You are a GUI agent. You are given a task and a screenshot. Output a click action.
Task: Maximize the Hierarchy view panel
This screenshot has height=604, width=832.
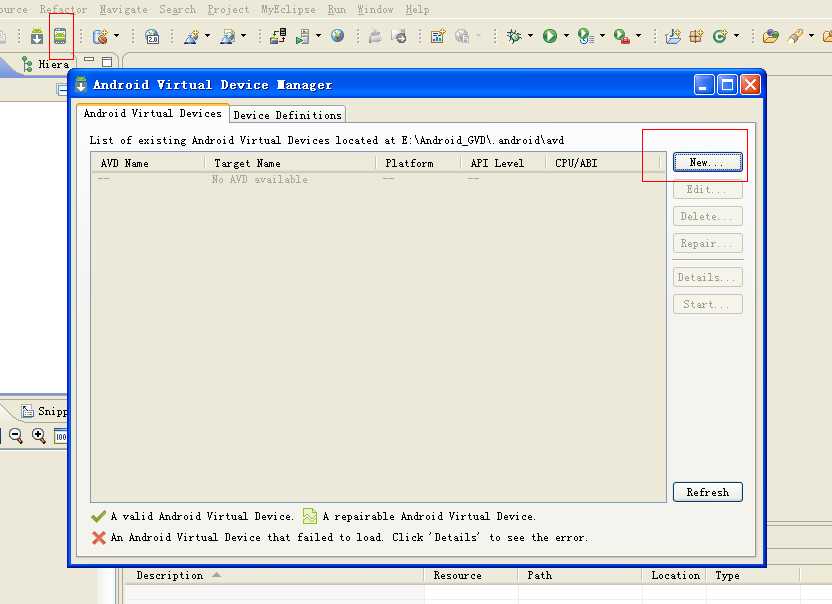107,62
